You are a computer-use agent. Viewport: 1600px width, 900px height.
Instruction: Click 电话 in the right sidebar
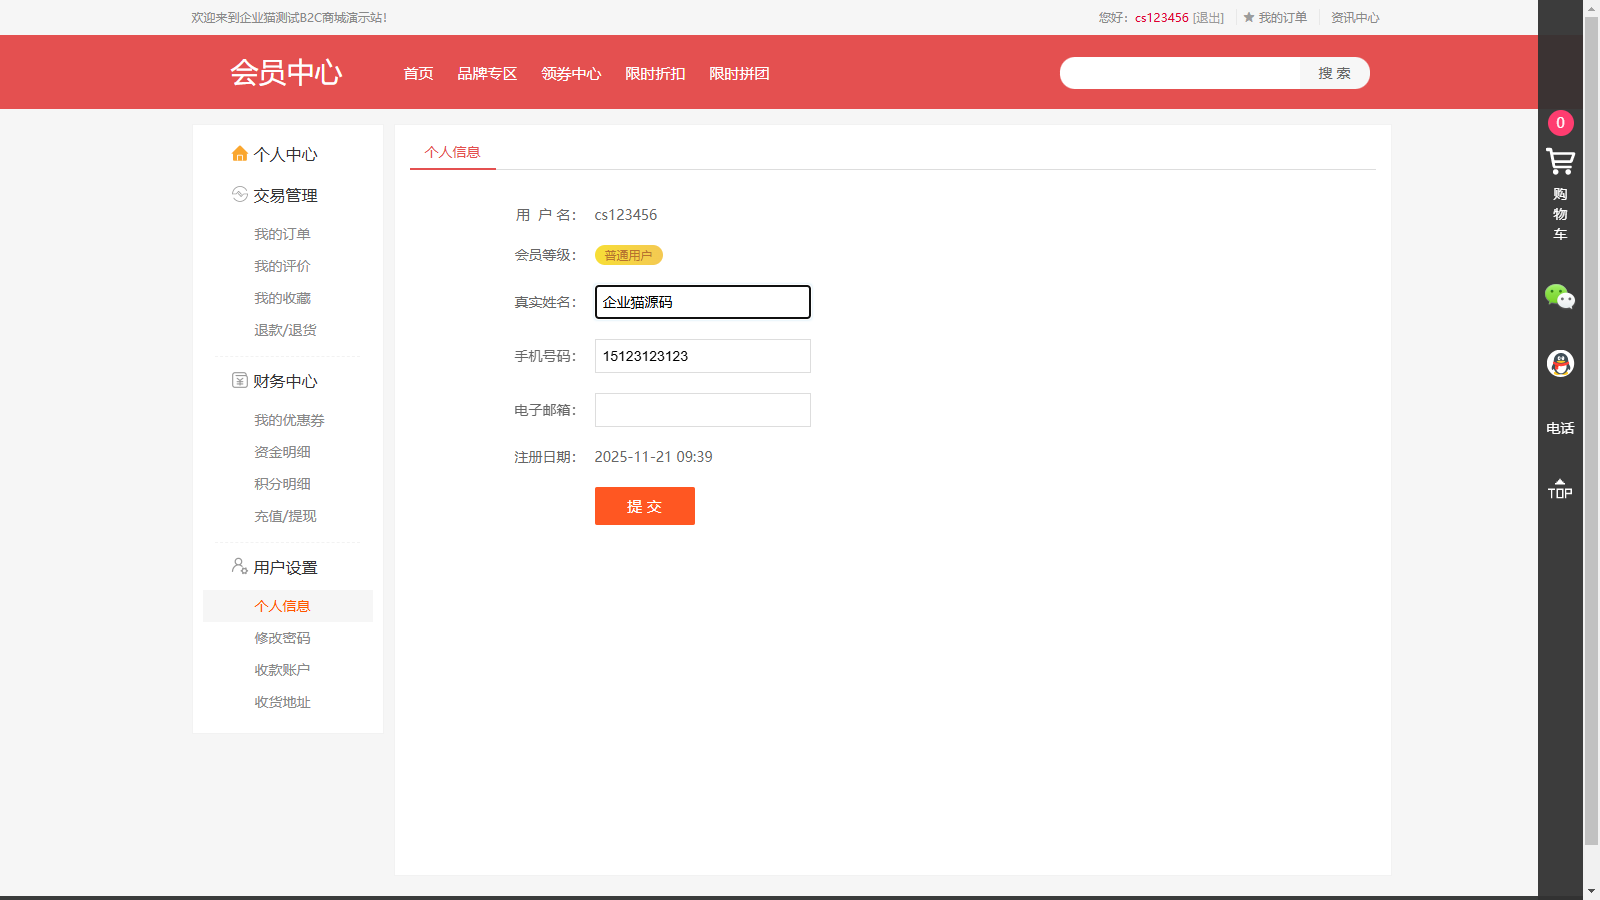point(1560,428)
